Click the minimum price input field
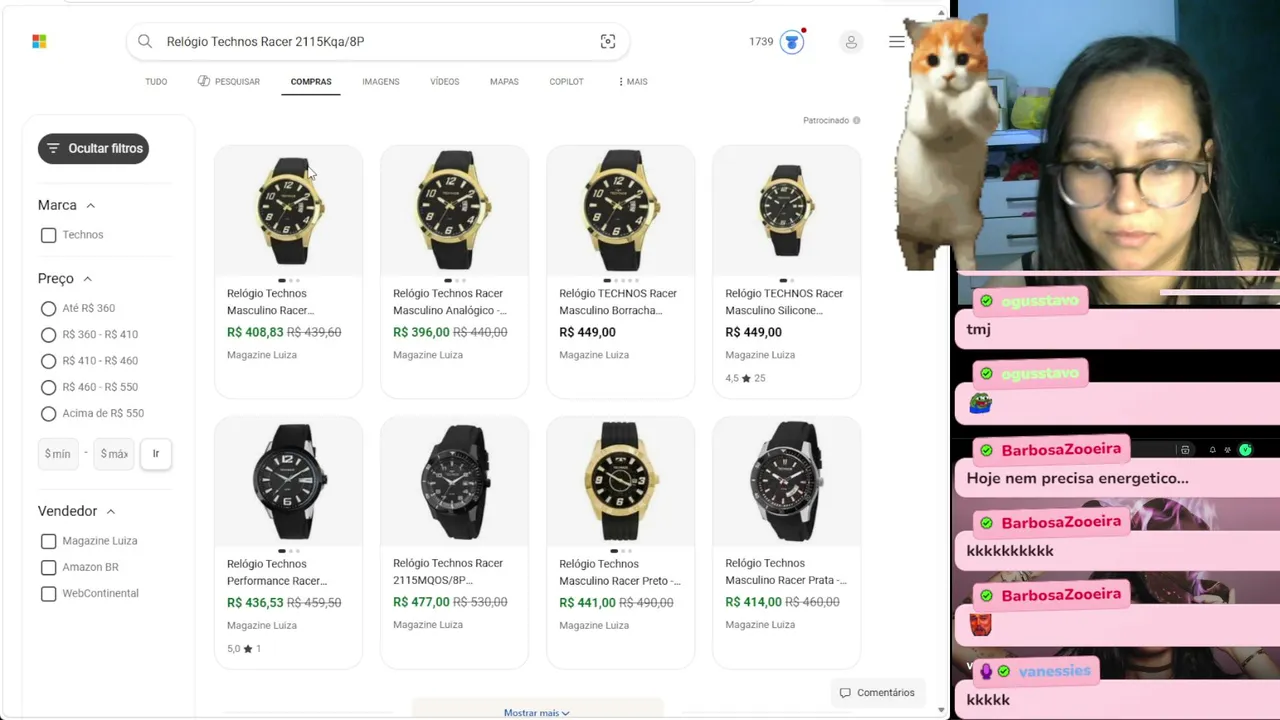Viewport: 1280px width, 720px height. (58, 454)
